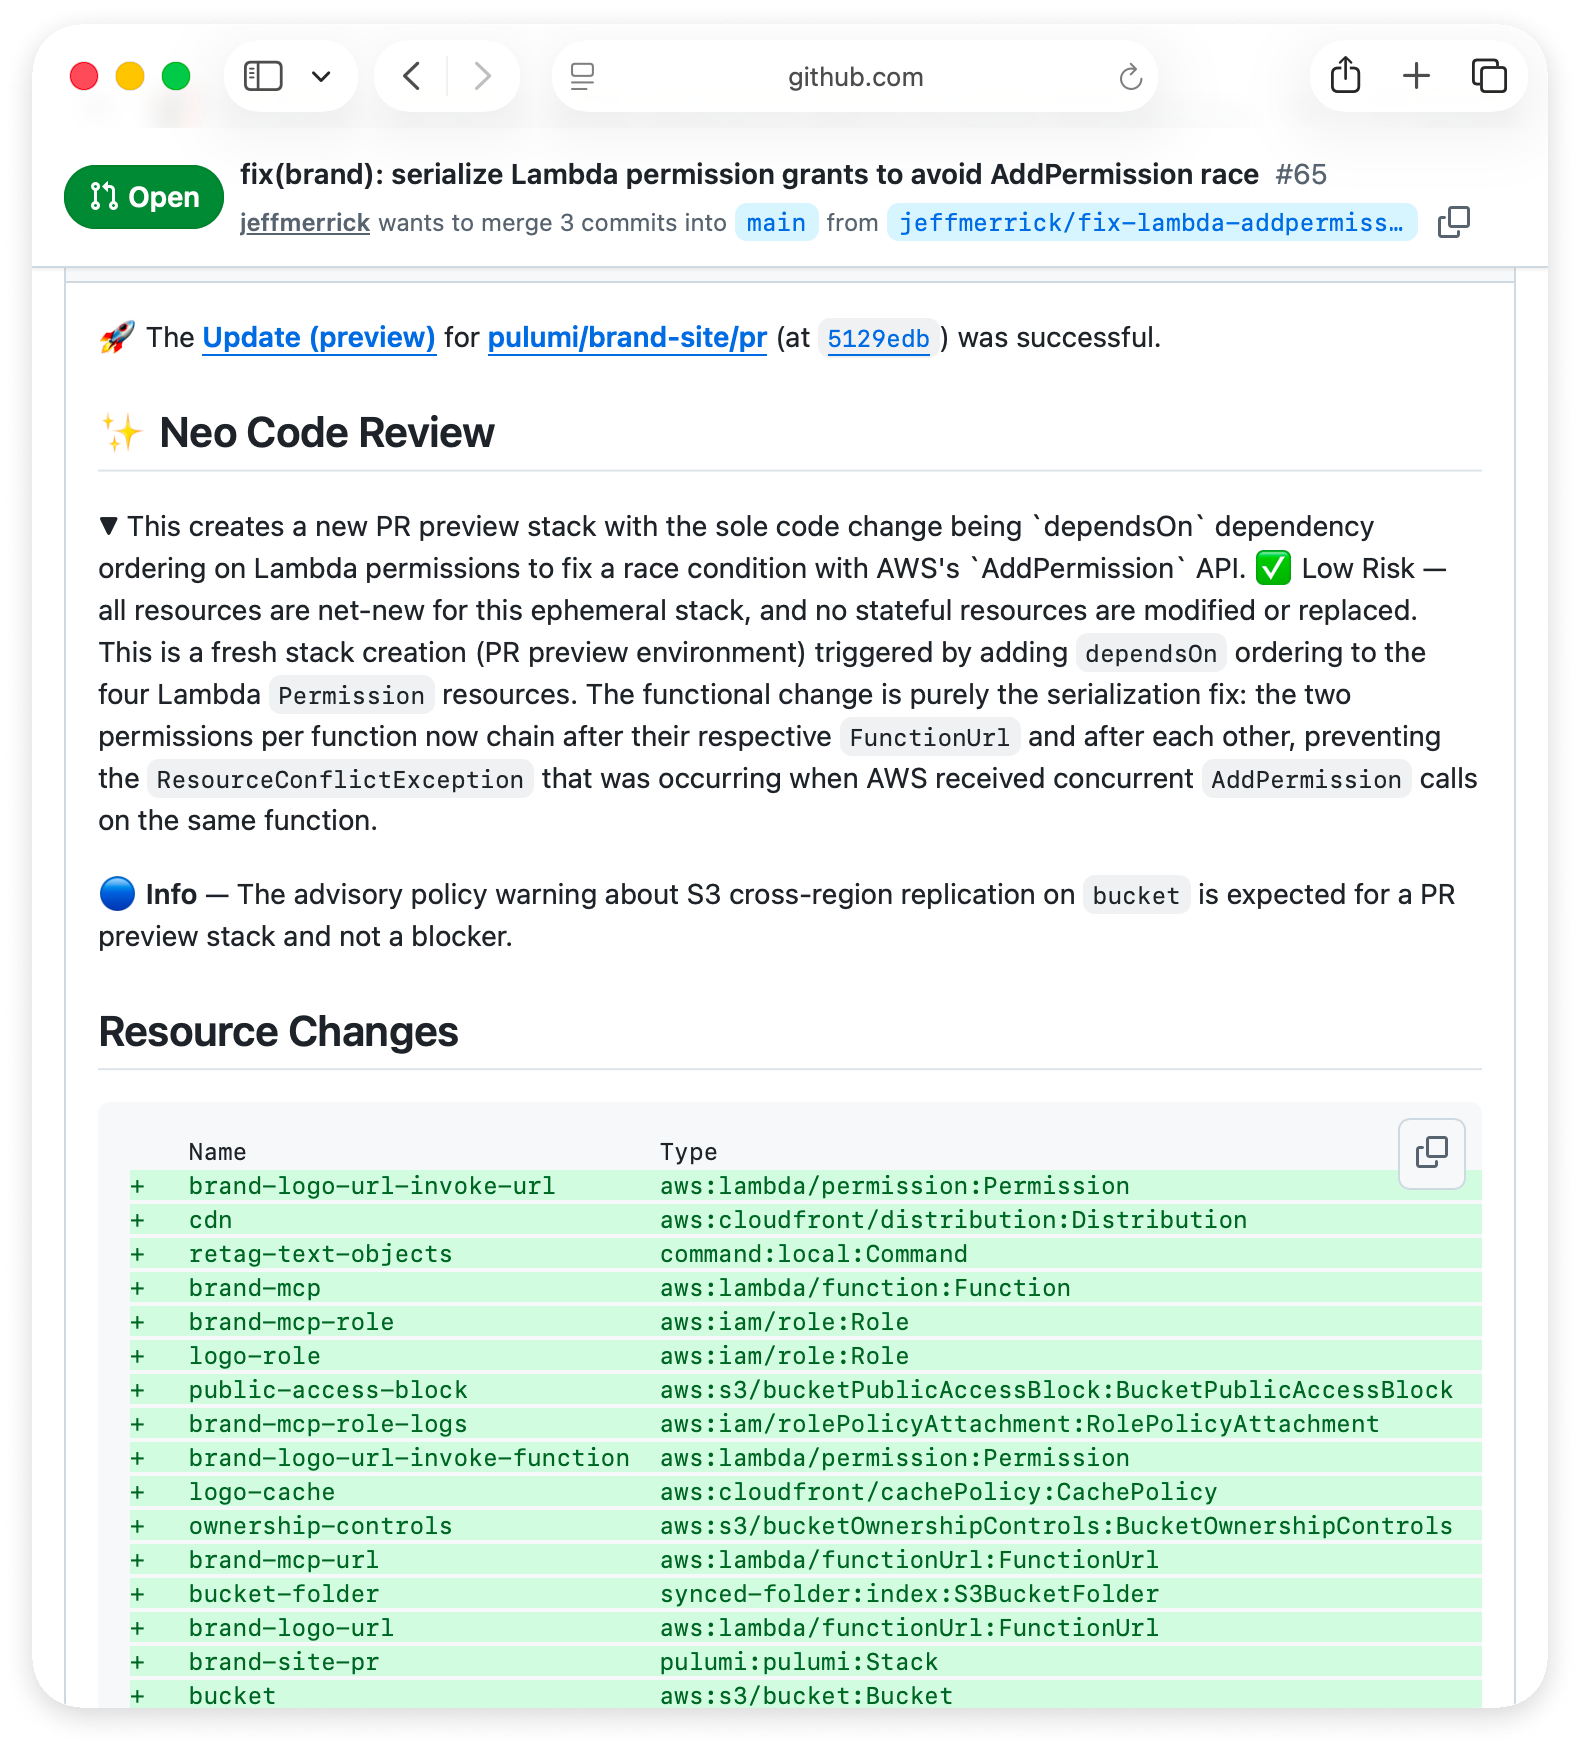This screenshot has height=1748, width=1580.
Task: Select the brand-logo-url-invoke-url row name
Action: pos(372,1186)
